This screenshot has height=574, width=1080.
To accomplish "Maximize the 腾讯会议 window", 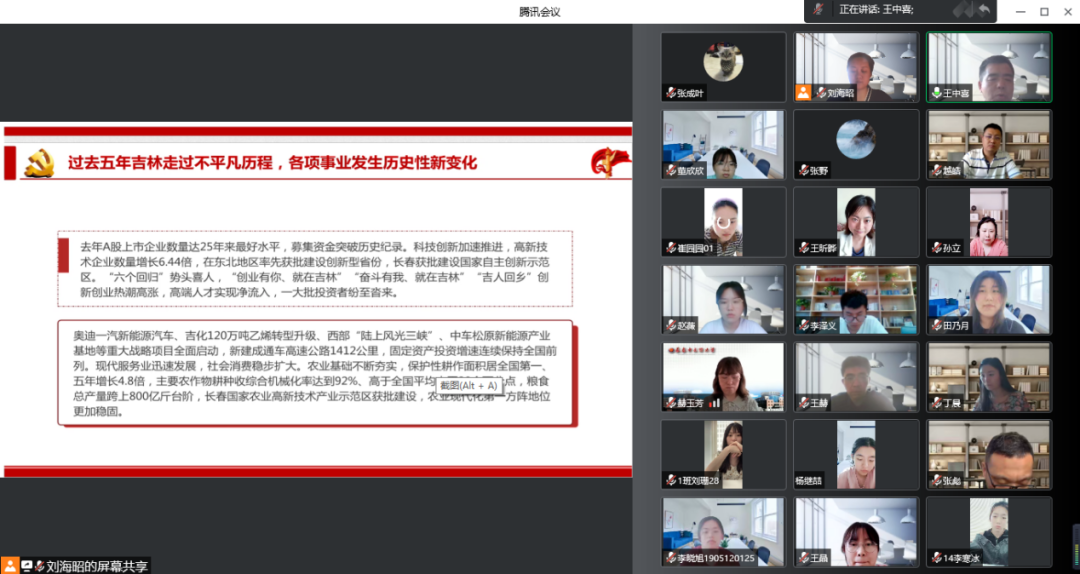I will pos(1043,11).
